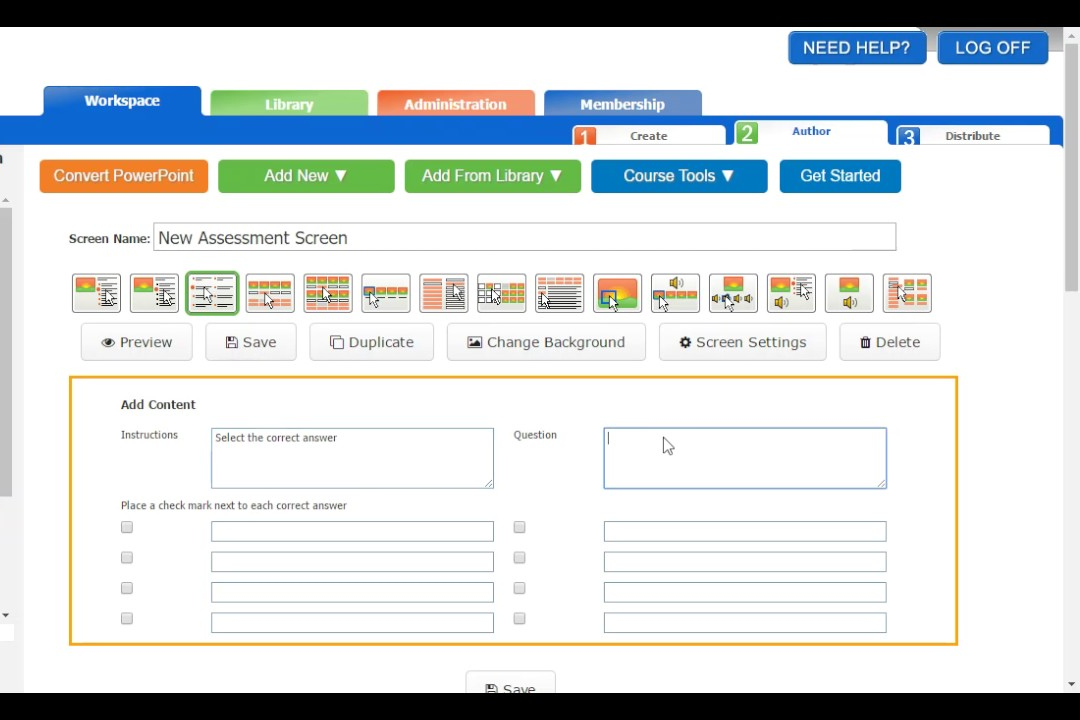
Task: Select the full-image layout template
Action: (x=617, y=292)
